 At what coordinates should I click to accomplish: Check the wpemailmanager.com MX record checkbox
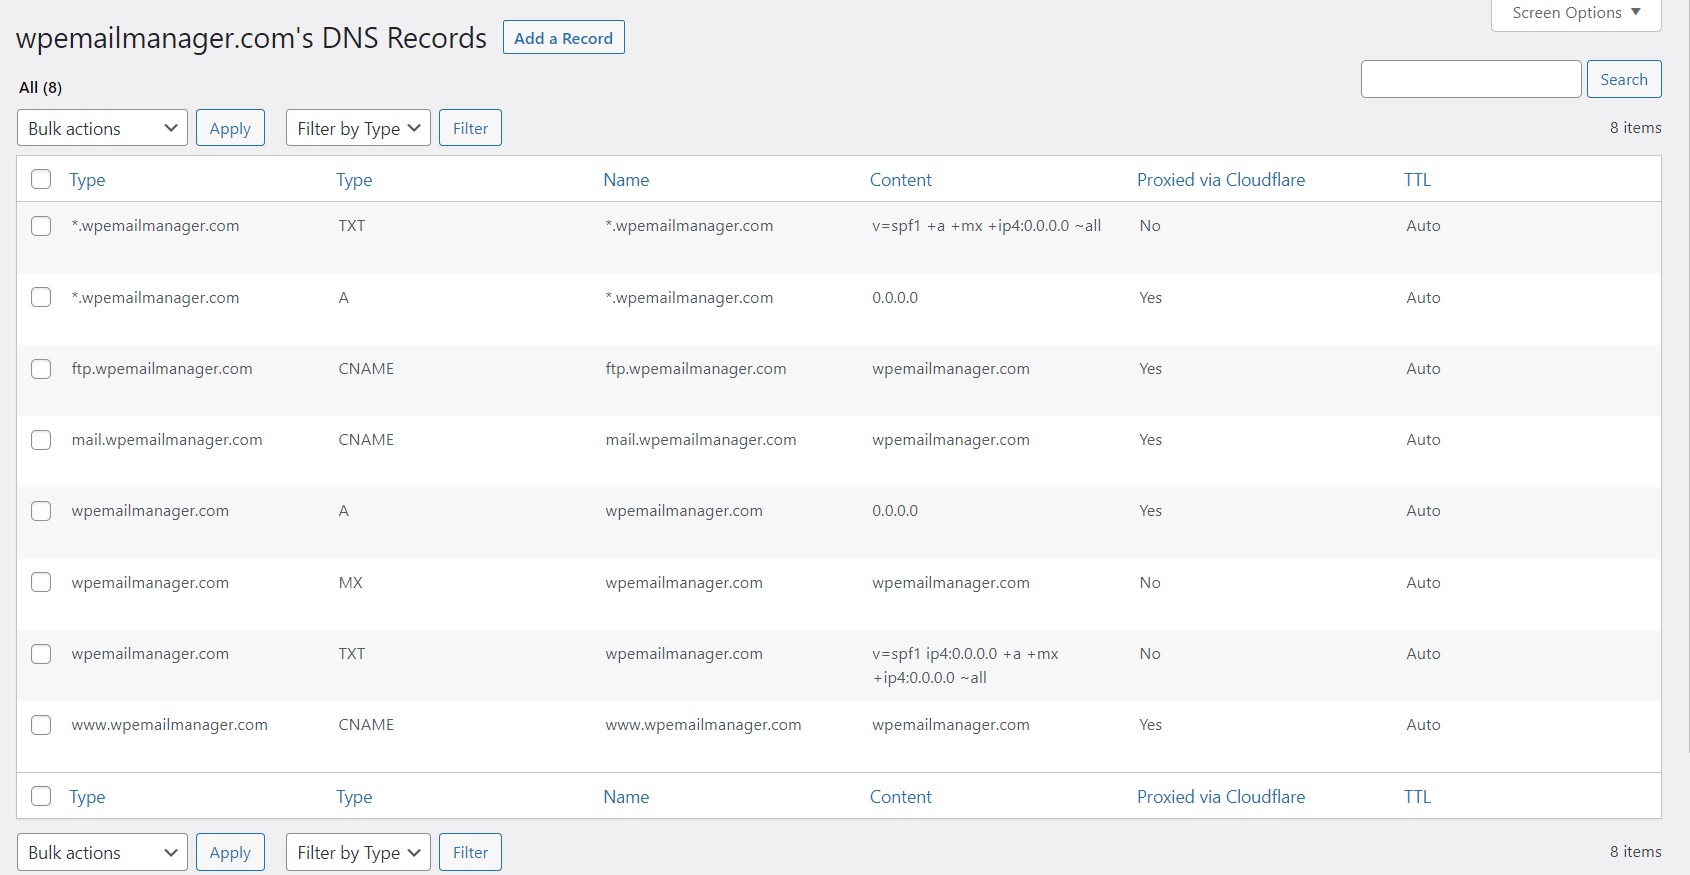coord(41,582)
